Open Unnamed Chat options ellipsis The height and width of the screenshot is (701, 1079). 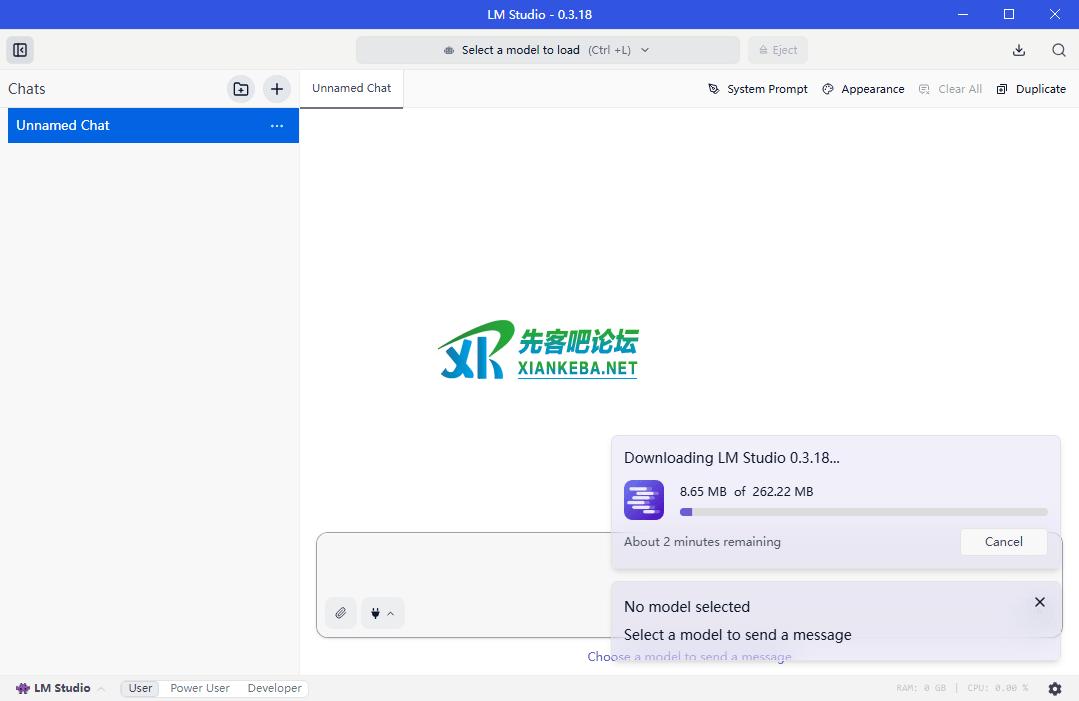pos(277,126)
